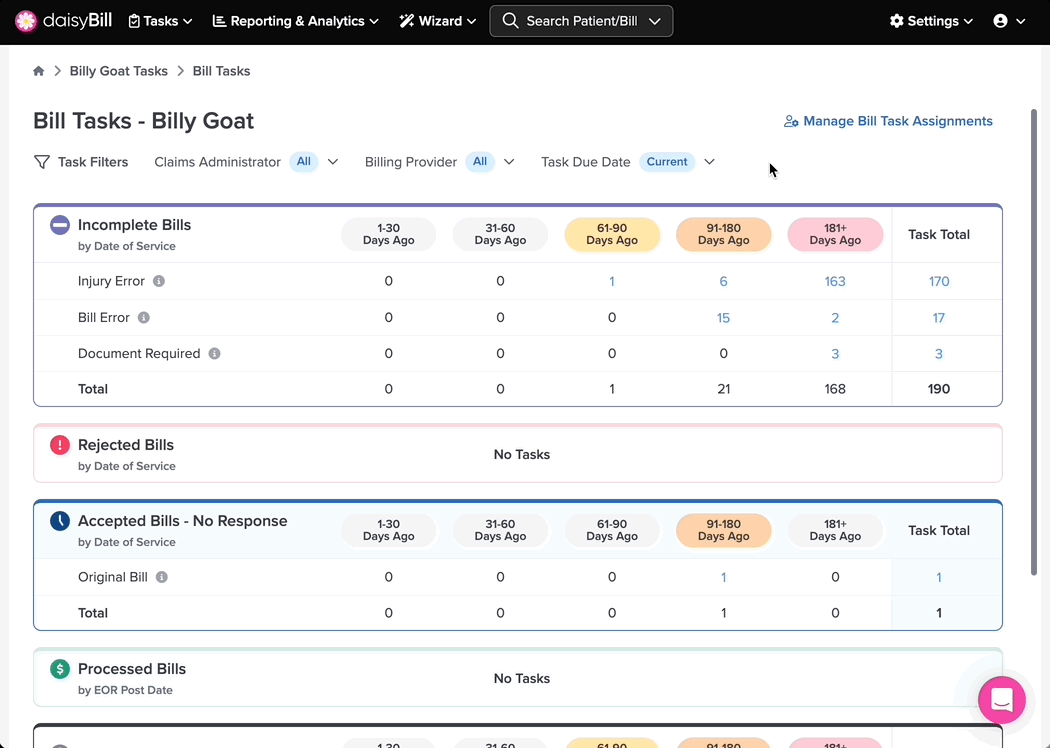This screenshot has height=748, width=1050.
Task: Go to home via breadcrumb house icon
Action: 39,71
